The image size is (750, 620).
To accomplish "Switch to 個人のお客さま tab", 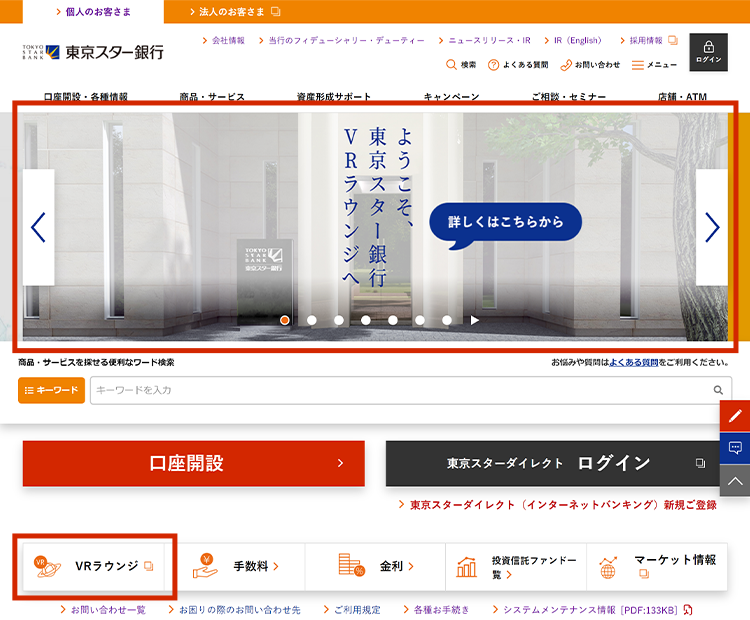I will click(x=93, y=11).
